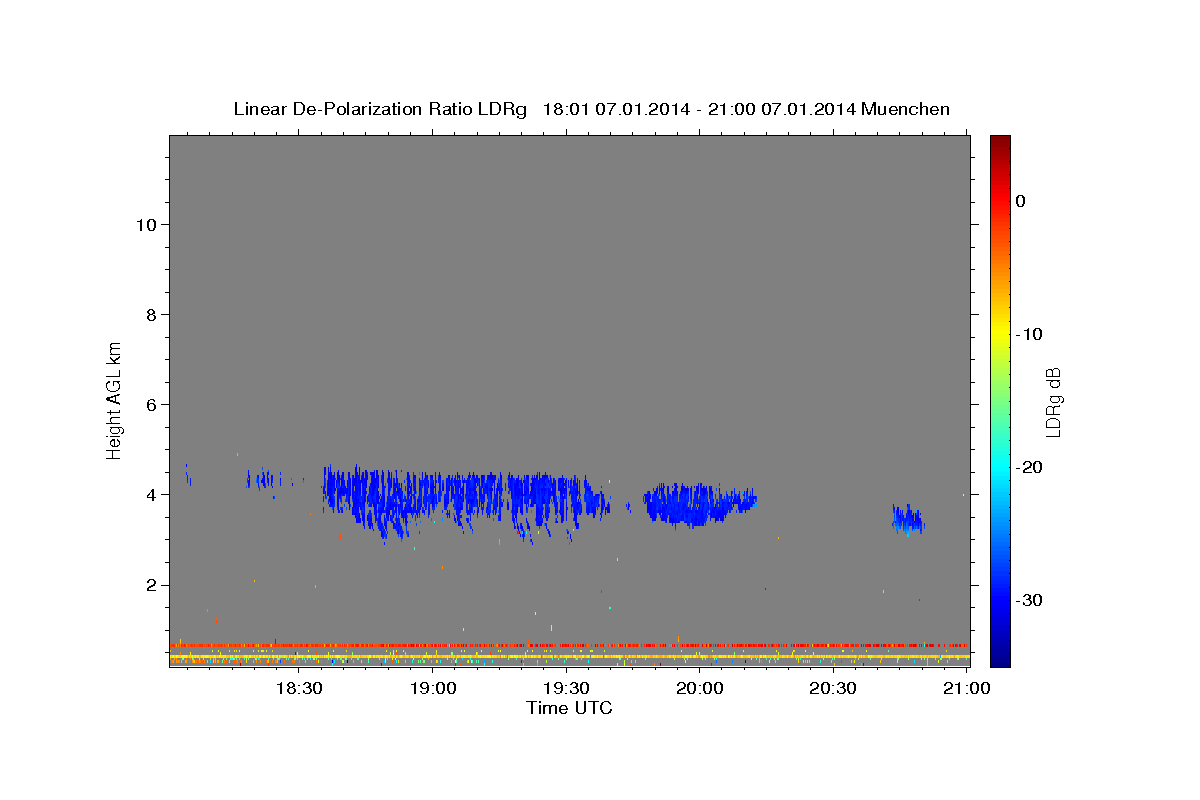This screenshot has height=800, width=1200.
Task: Click the colorbar value 0
Action: click(1020, 201)
